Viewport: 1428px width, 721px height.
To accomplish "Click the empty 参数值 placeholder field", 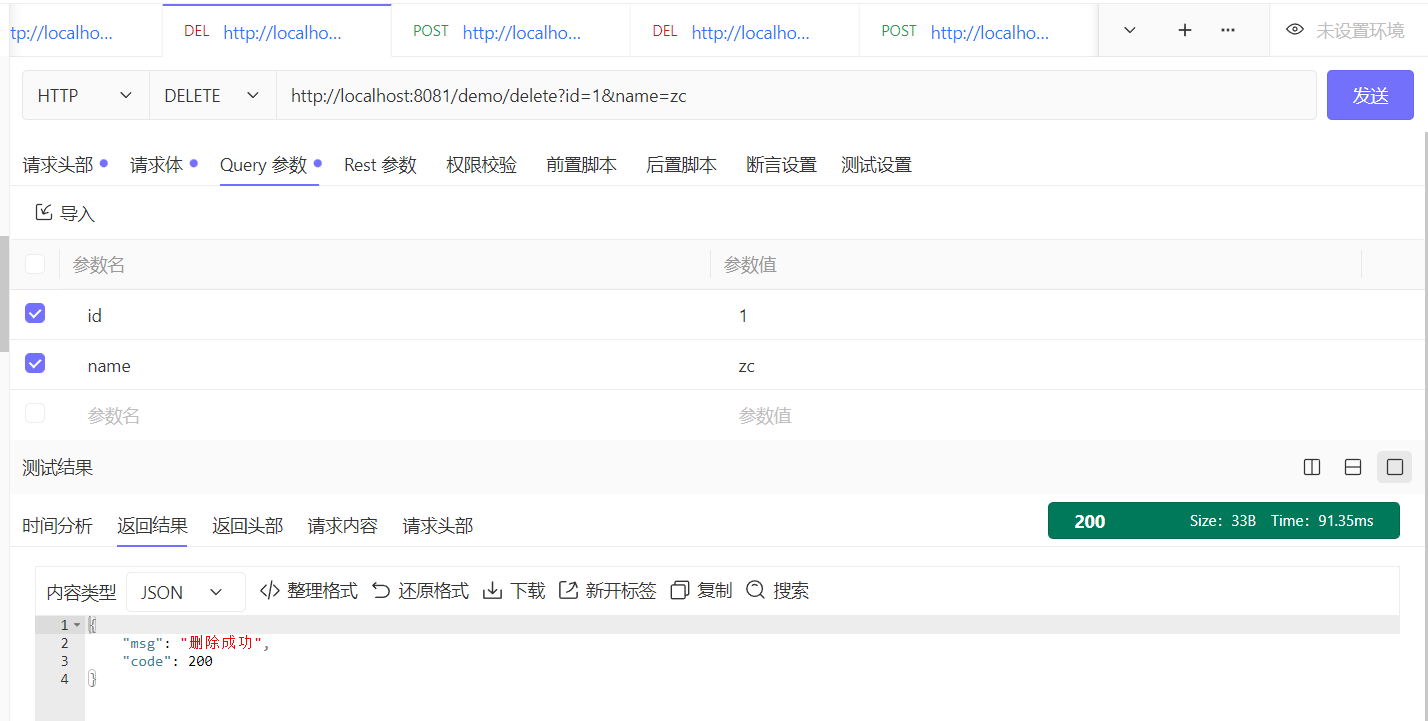I will point(1035,415).
